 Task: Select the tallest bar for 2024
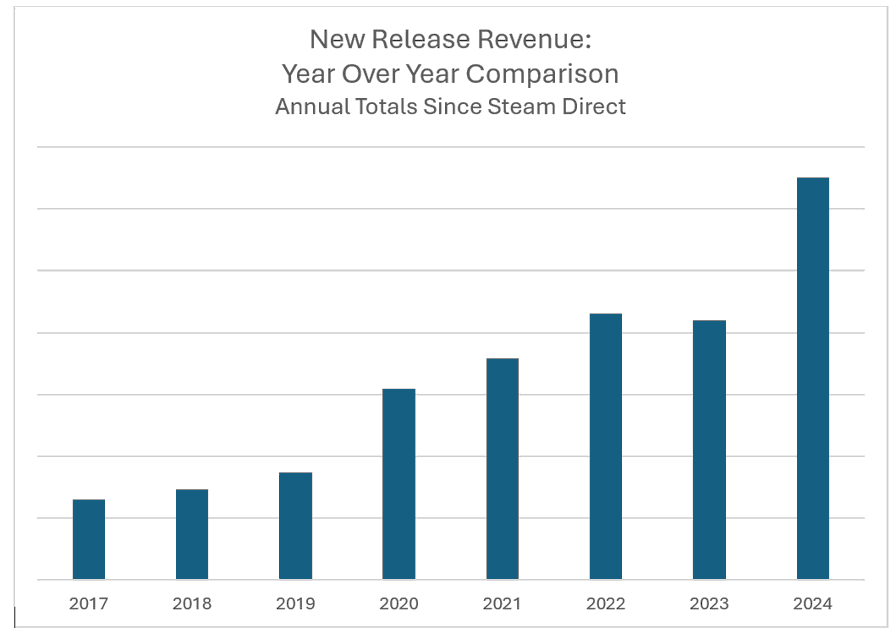tap(812, 378)
